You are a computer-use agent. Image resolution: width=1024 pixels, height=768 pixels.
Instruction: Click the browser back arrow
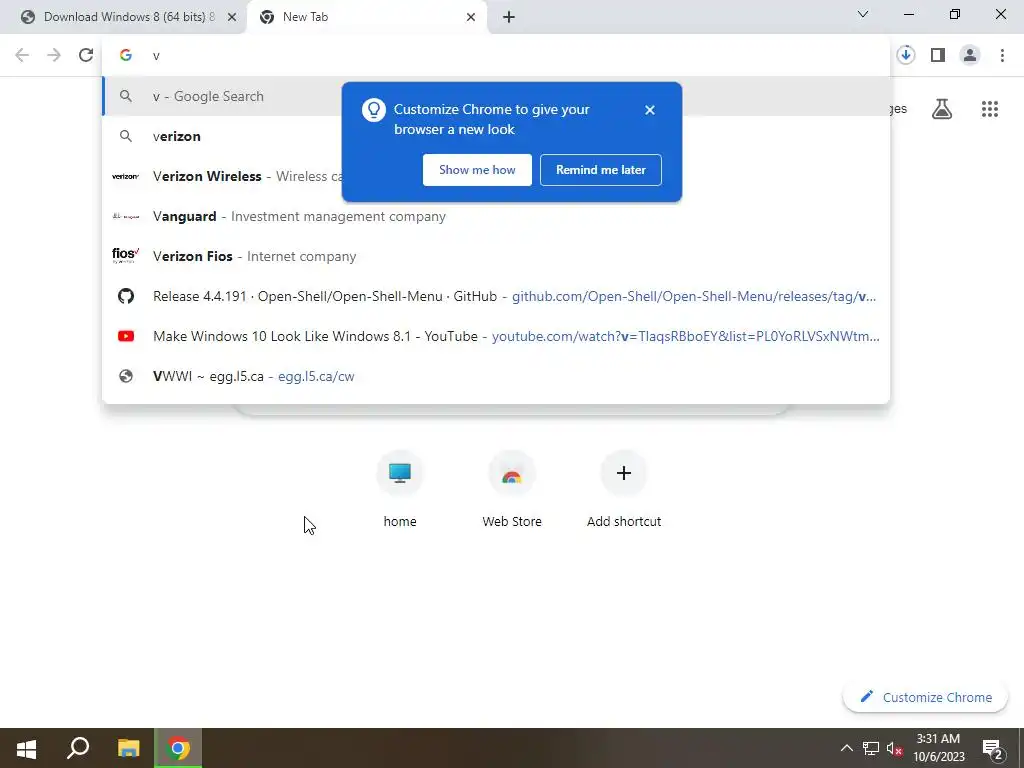[22, 55]
